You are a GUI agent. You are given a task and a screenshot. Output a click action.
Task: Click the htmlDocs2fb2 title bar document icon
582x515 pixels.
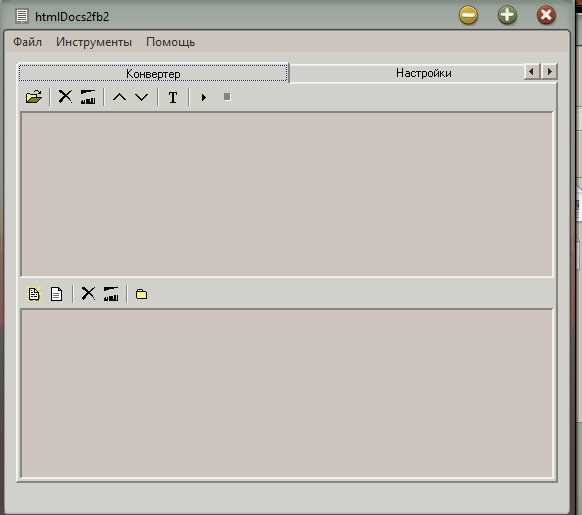[22, 16]
